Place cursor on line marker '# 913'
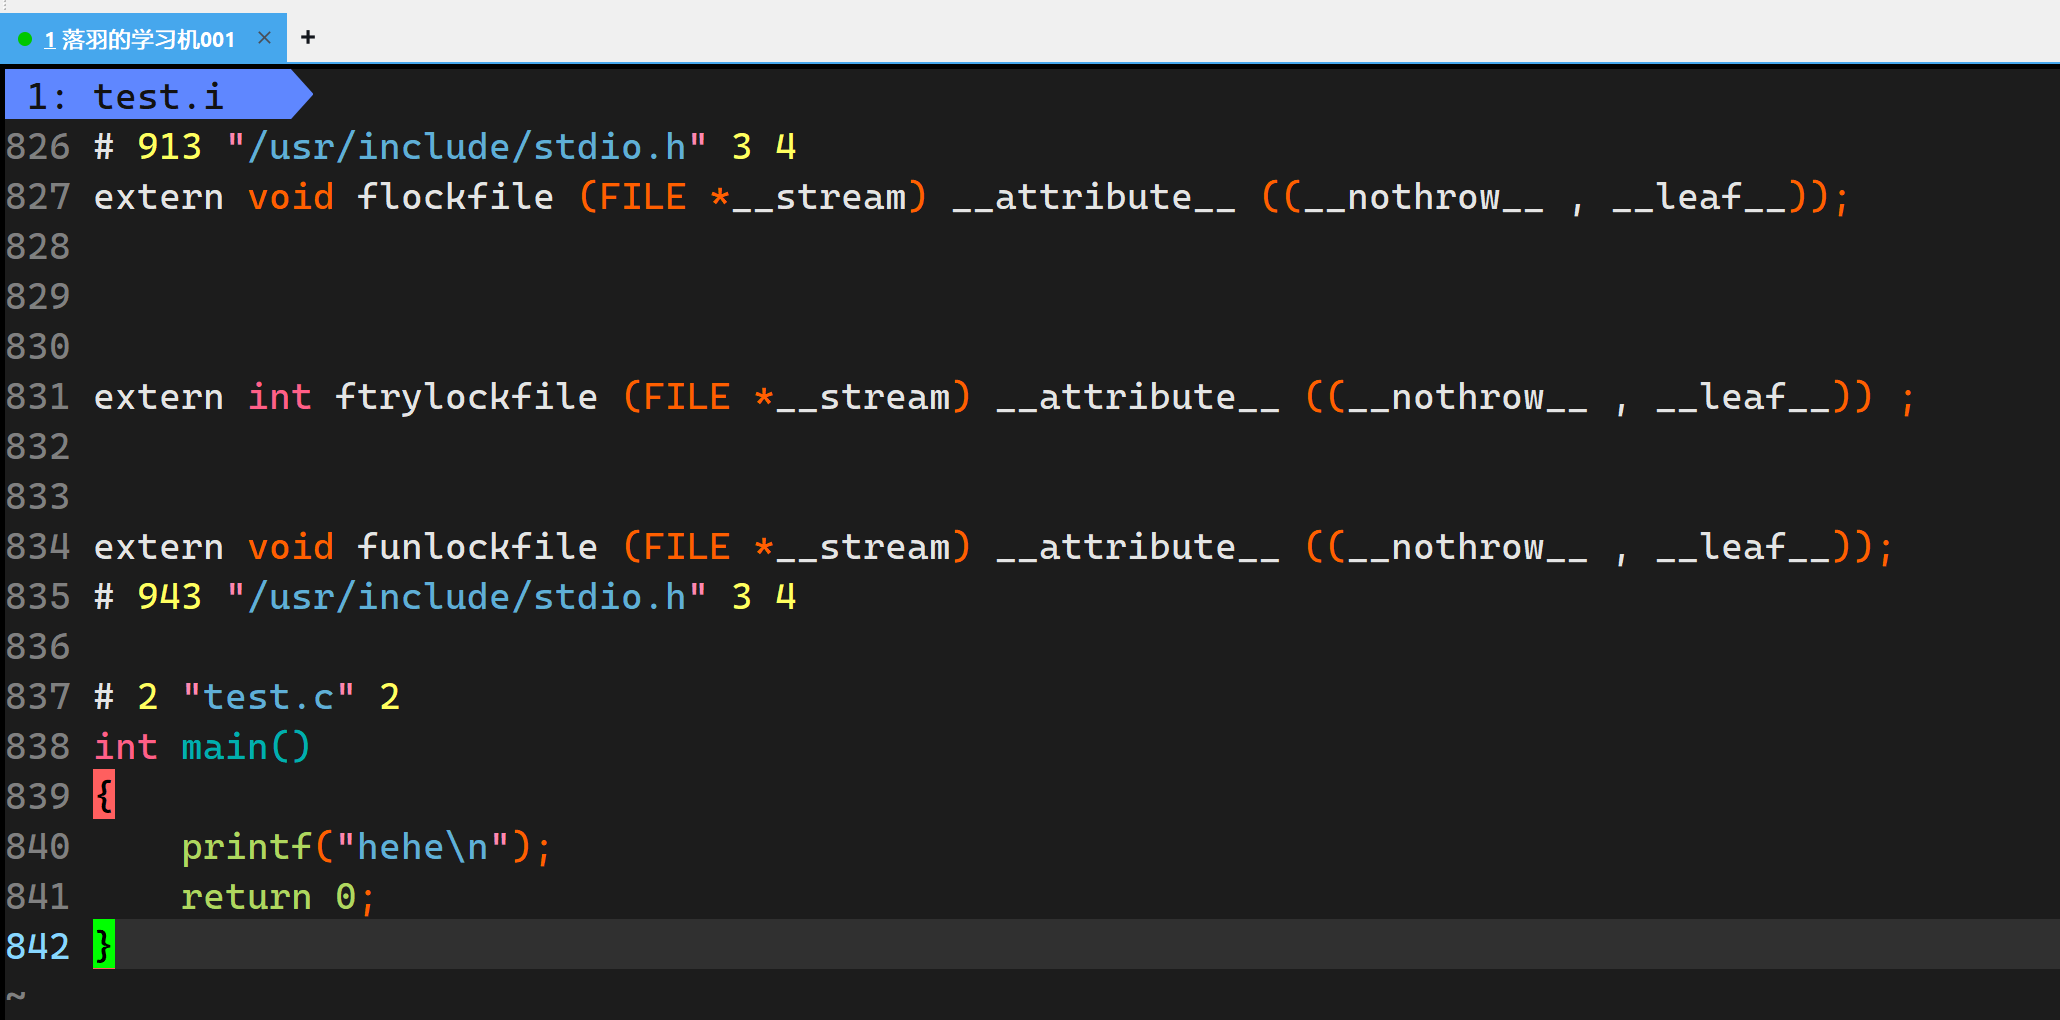 click(x=148, y=147)
